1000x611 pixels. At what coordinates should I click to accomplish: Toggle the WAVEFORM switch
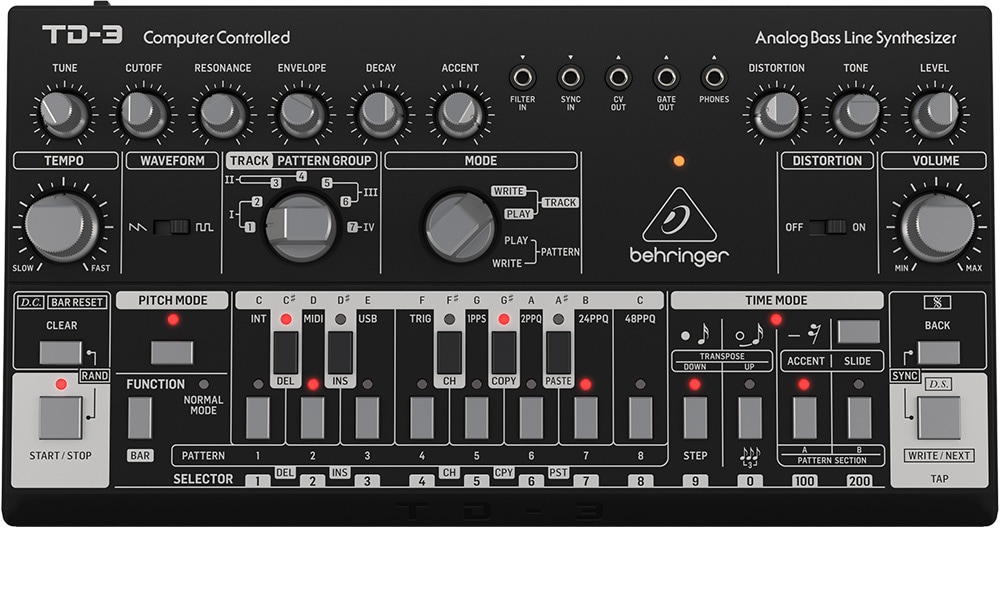pyautogui.click(x=172, y=227)
